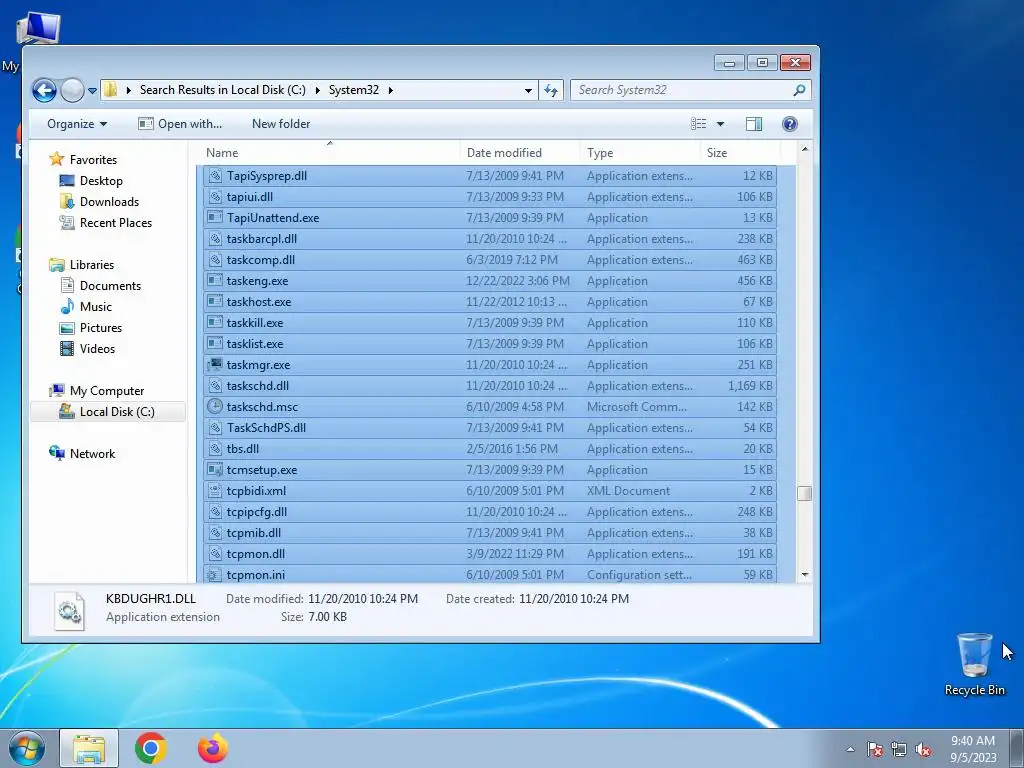Select the TaskSchdPS.dll file name
Image resolution: width=1024 pixels, height=768 pixels.
tap(266, 428)
